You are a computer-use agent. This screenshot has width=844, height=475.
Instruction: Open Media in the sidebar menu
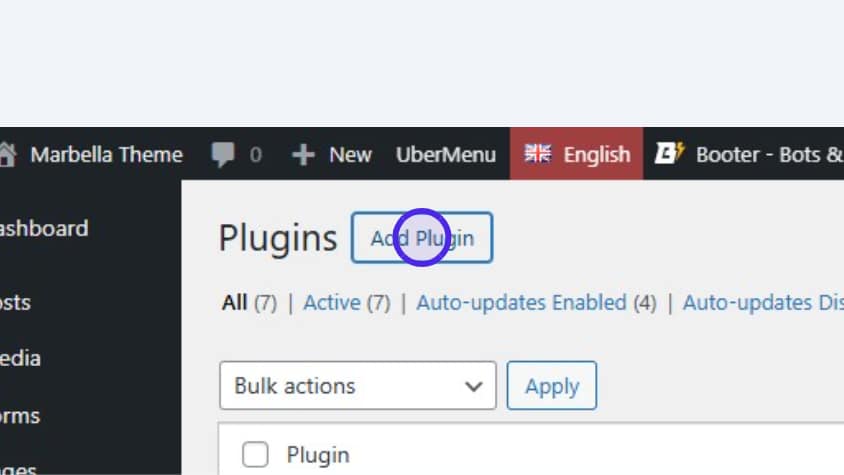pyautogui.click(x=20, y=358)
